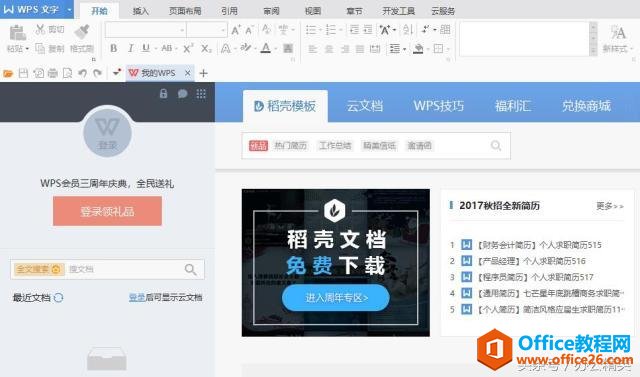Open the bullet list dropdown arrow
Screen dimensions: 640x377
tap(320, 30)
